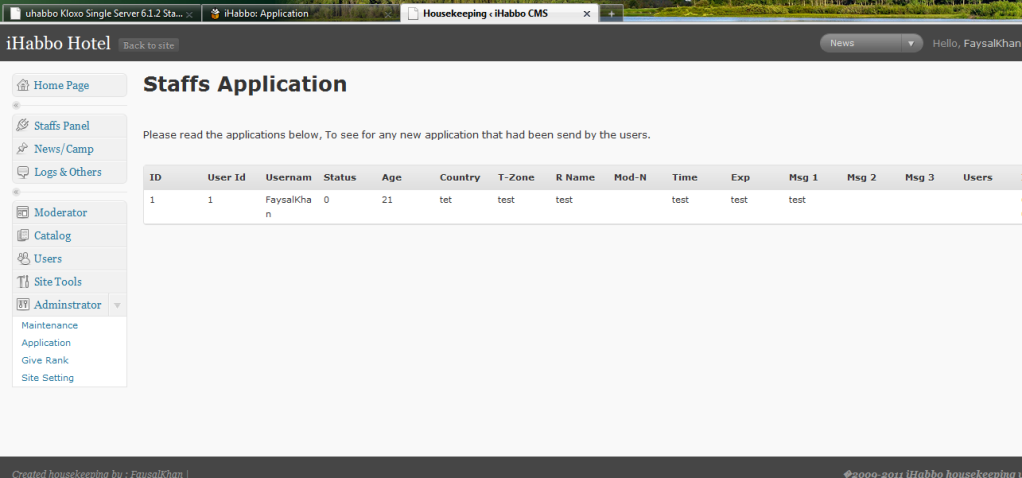Collapse the Adminstrator submenu arrow
This screenshot has height=478, width=1022.
[117, 305]
